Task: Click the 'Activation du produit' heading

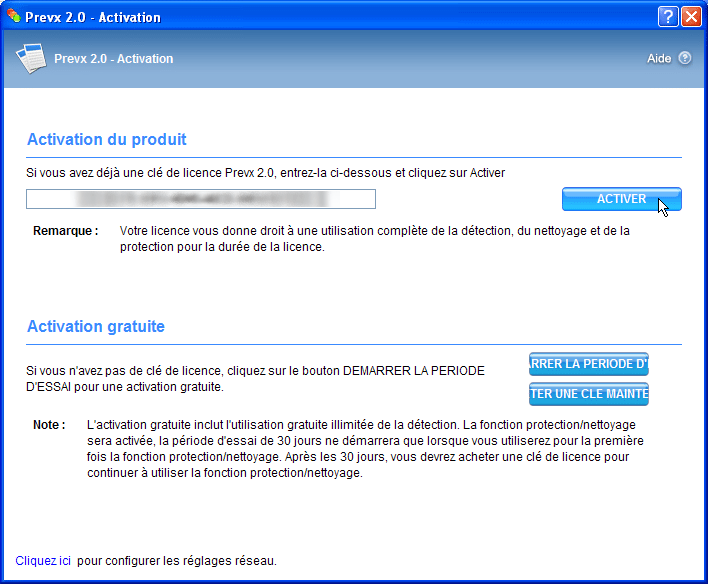Action: pos(107,140)
